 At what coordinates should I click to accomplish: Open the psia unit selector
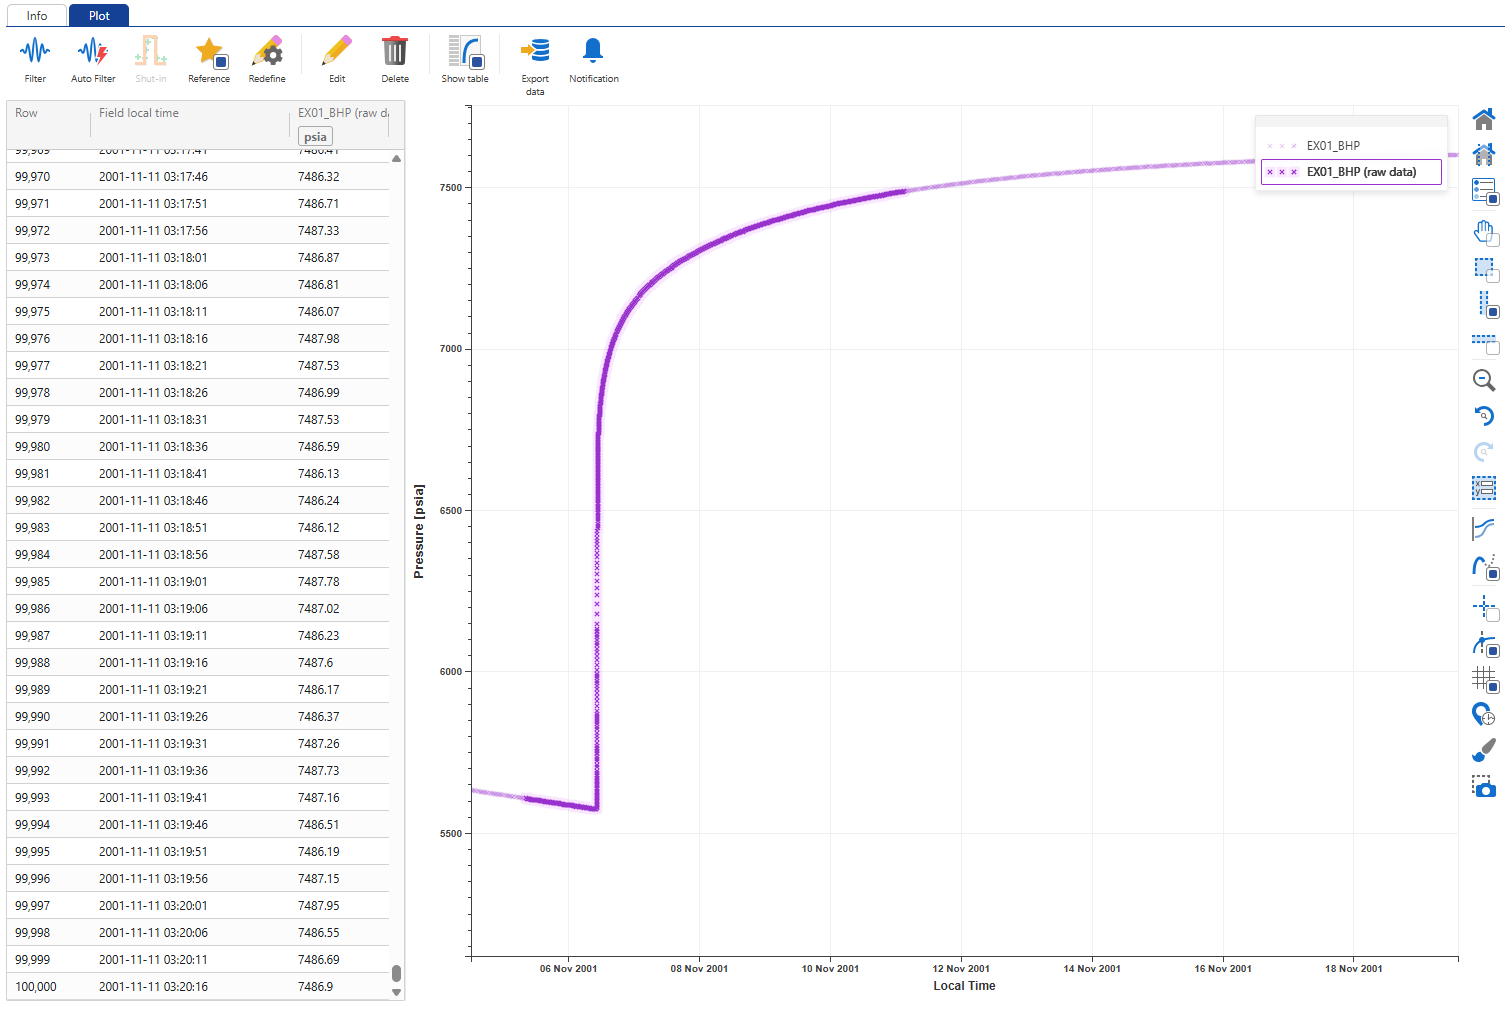(x=314, y=136)
